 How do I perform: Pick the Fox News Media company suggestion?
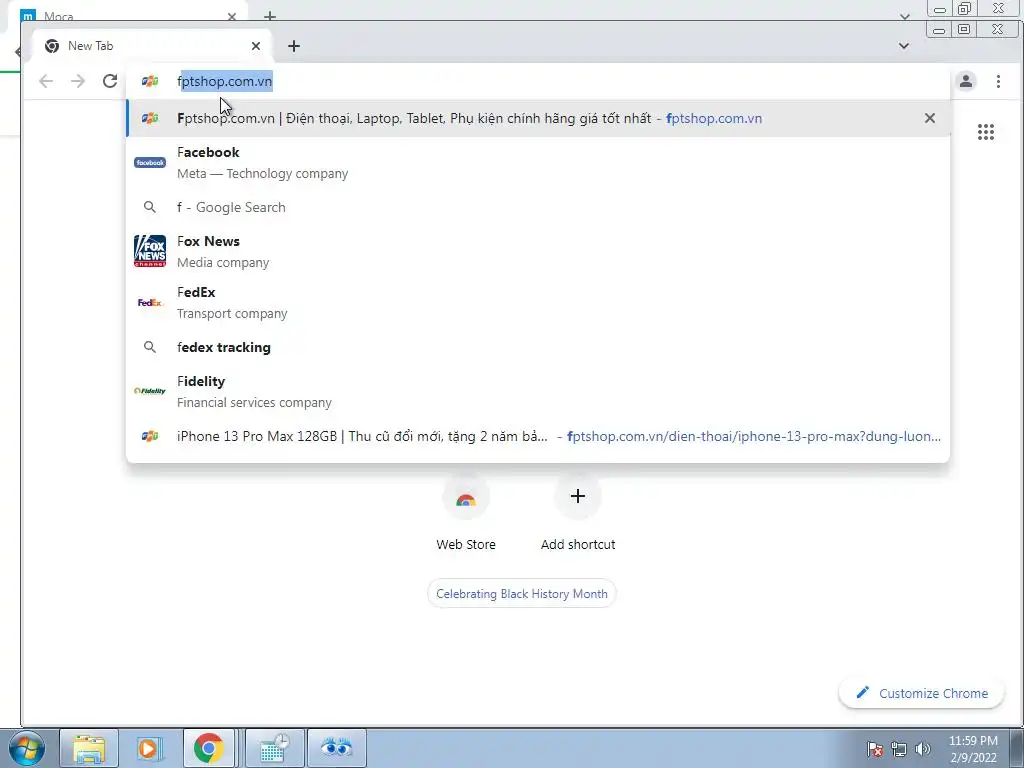(x=538, y=251)
